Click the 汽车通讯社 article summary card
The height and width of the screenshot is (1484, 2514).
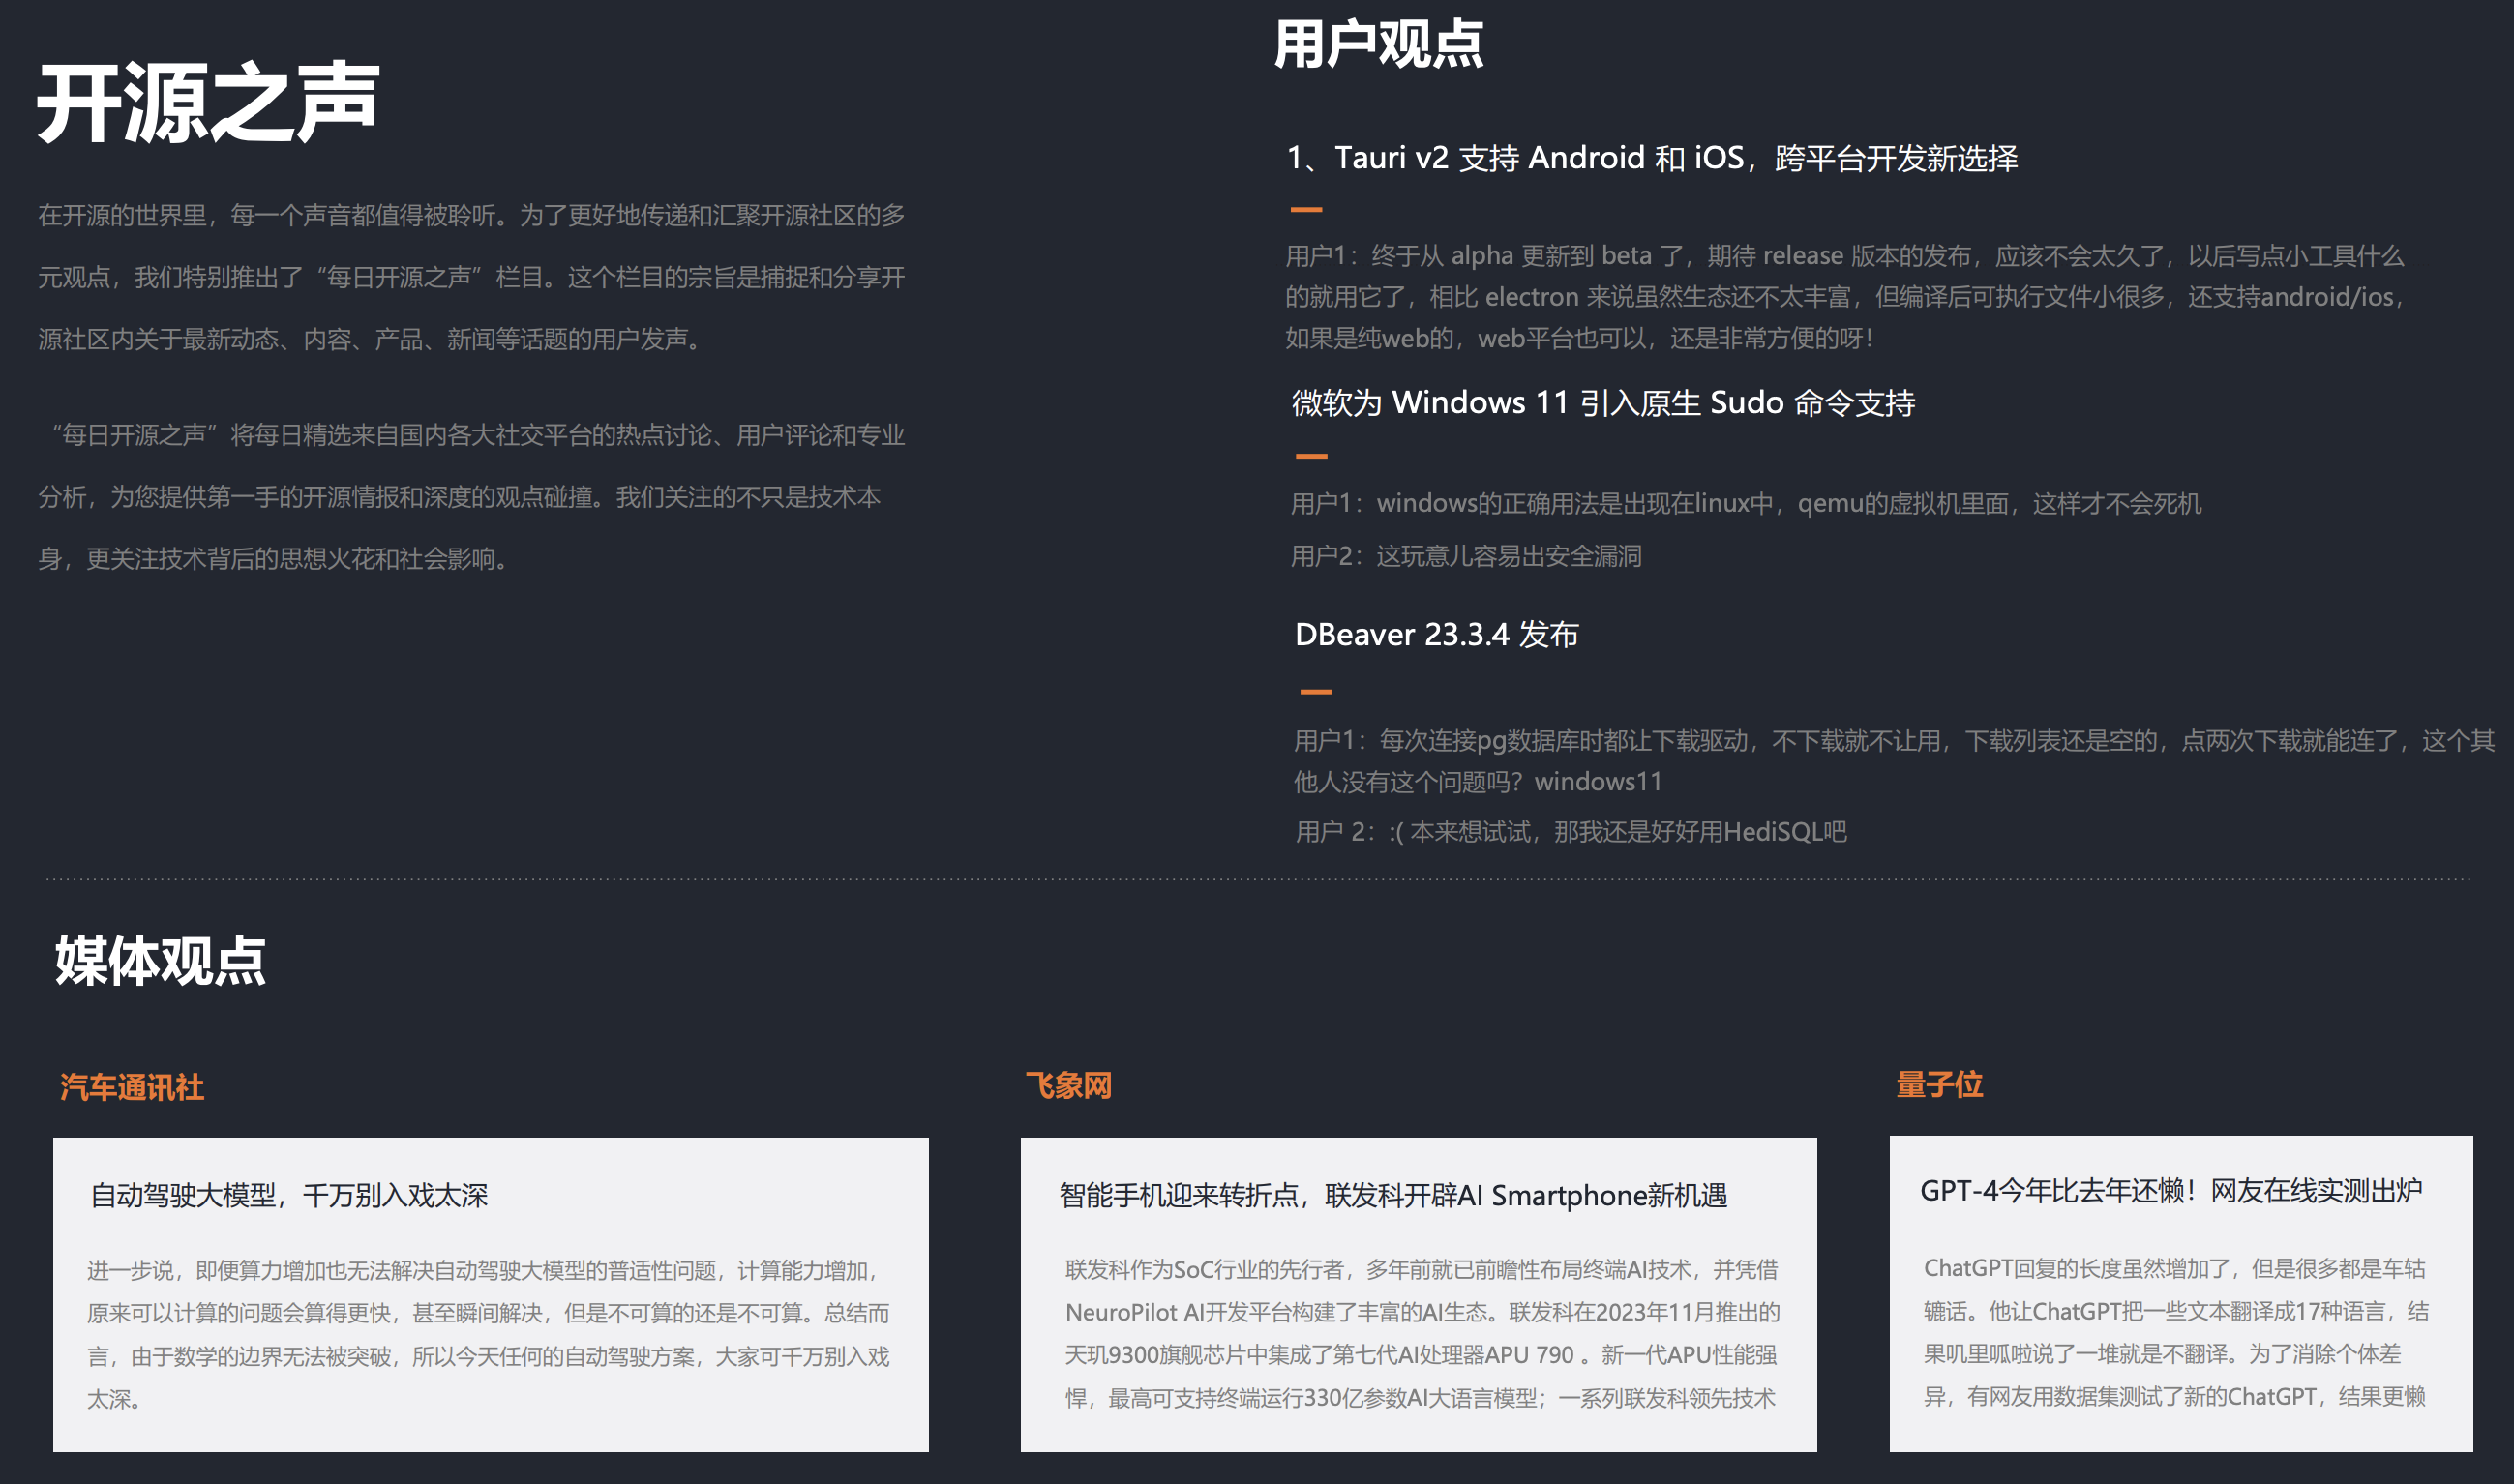[x=488, y=1334]
